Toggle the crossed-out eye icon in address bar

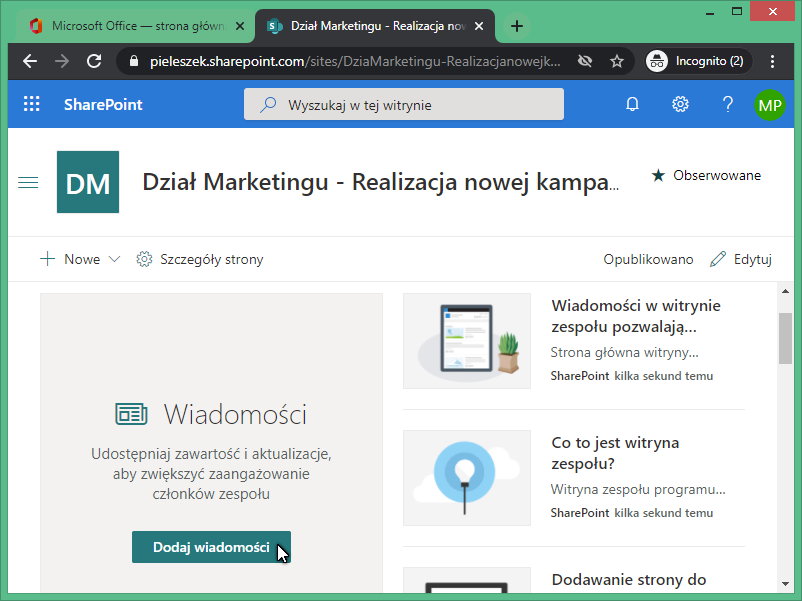[589, 61]
